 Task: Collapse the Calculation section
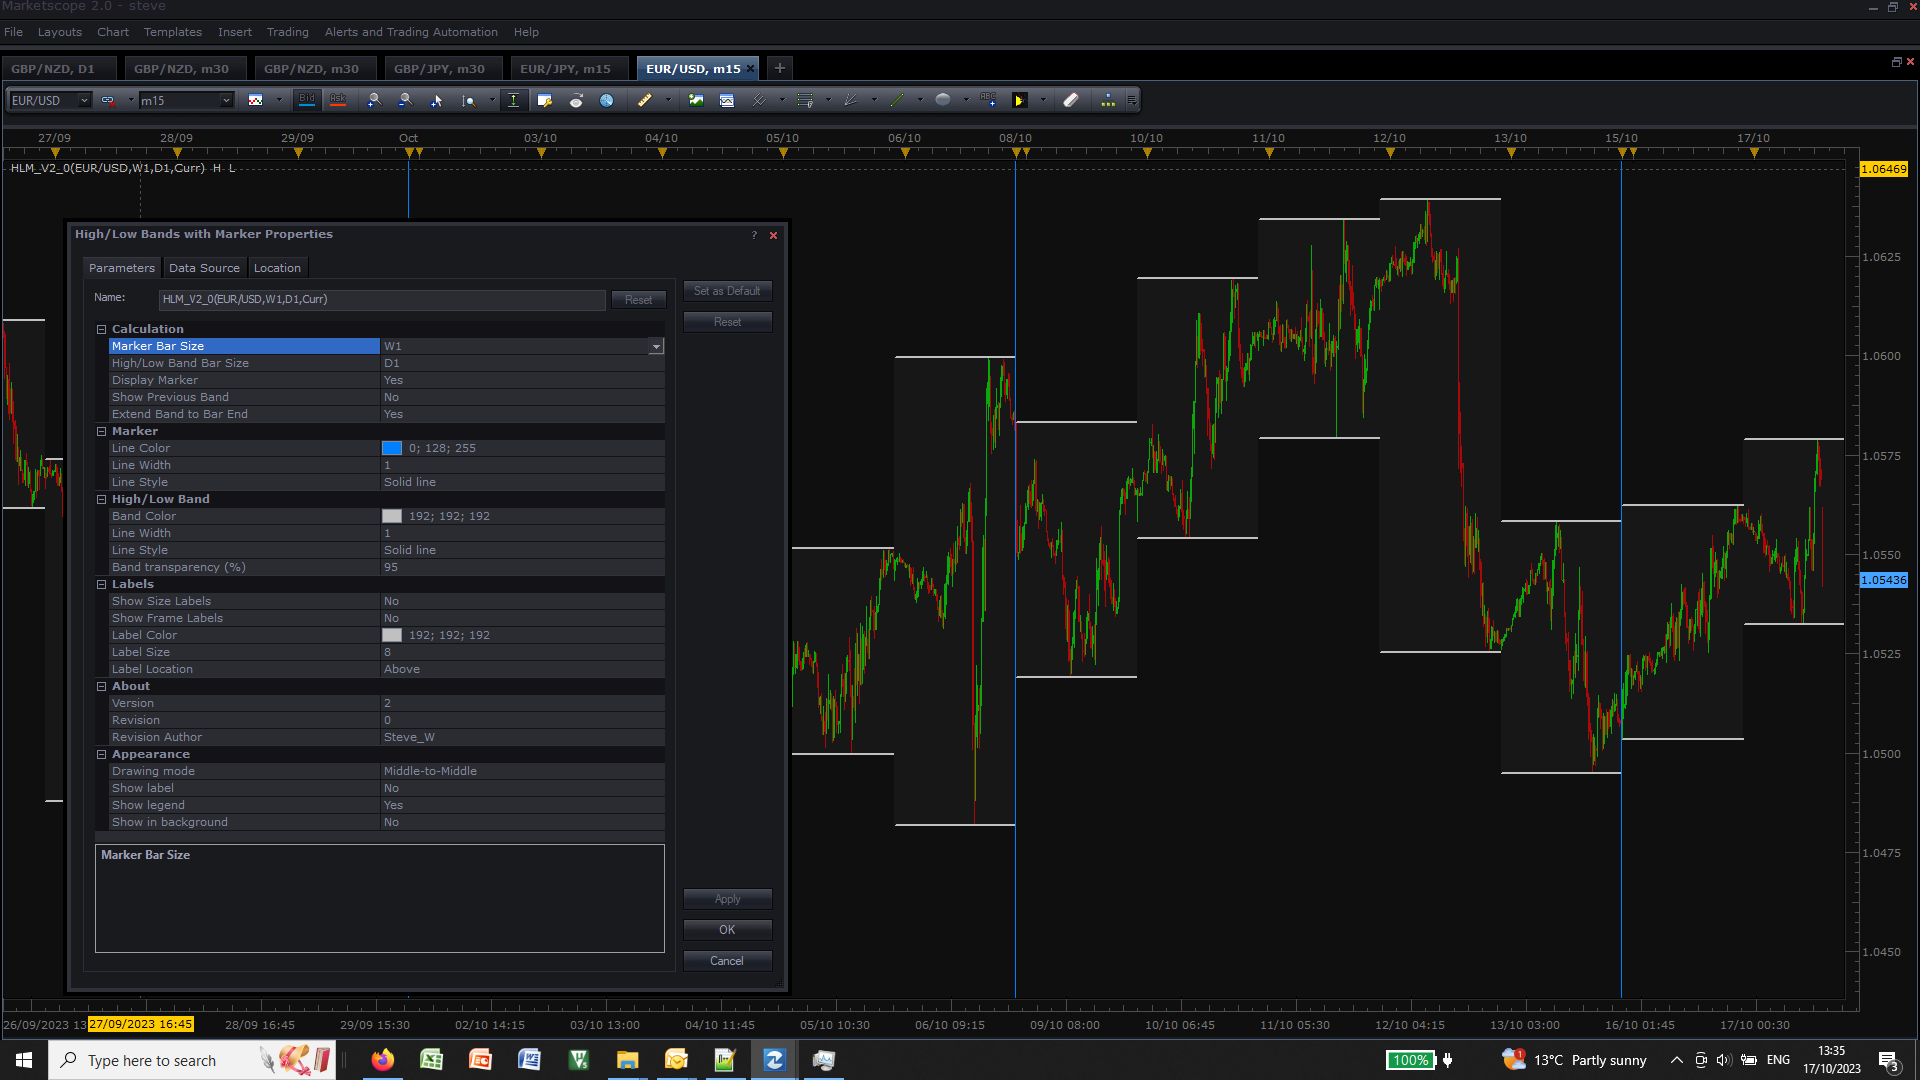click(101, 329)
